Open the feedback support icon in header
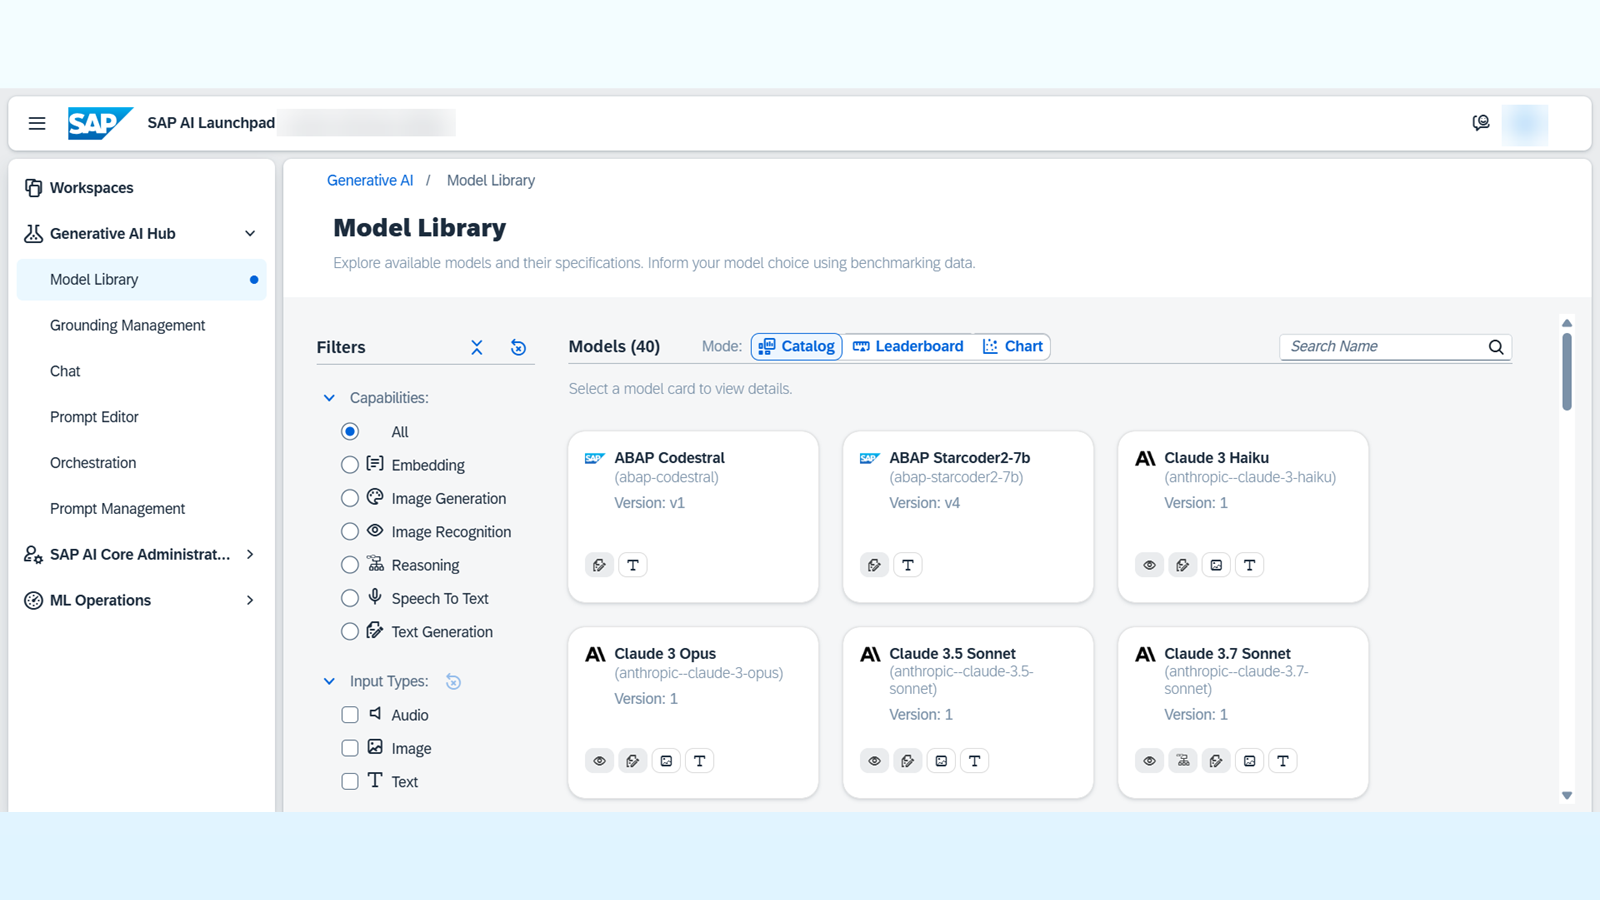 (x=1481, y=123)
